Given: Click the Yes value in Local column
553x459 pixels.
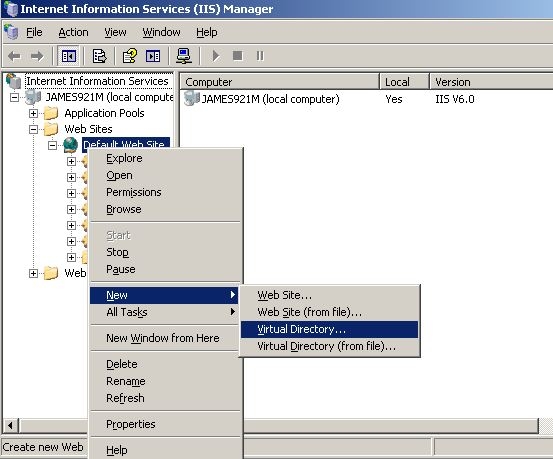Looking at the screenshot, I should point(394,99).
